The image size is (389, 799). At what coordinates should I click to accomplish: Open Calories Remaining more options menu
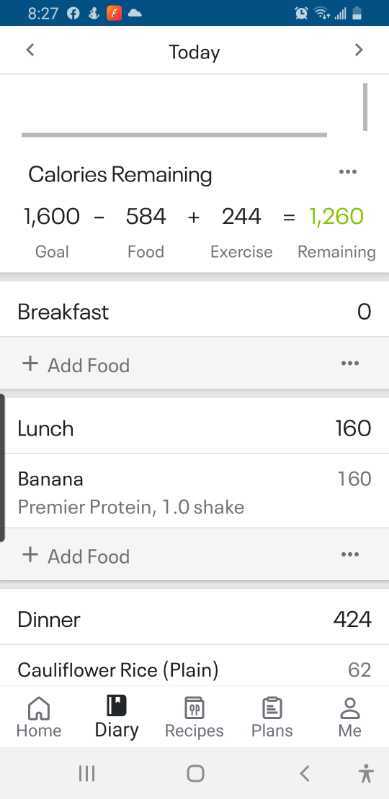348,172
